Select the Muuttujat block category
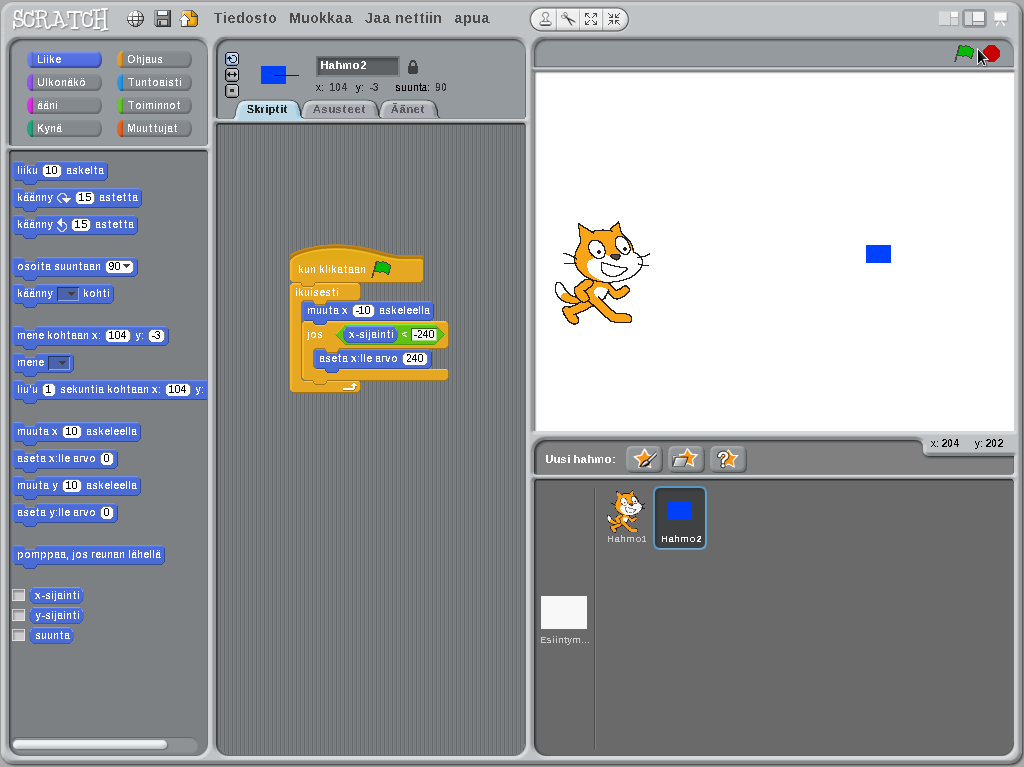Viewport: 1024px width, 767px height. point(154,128)
